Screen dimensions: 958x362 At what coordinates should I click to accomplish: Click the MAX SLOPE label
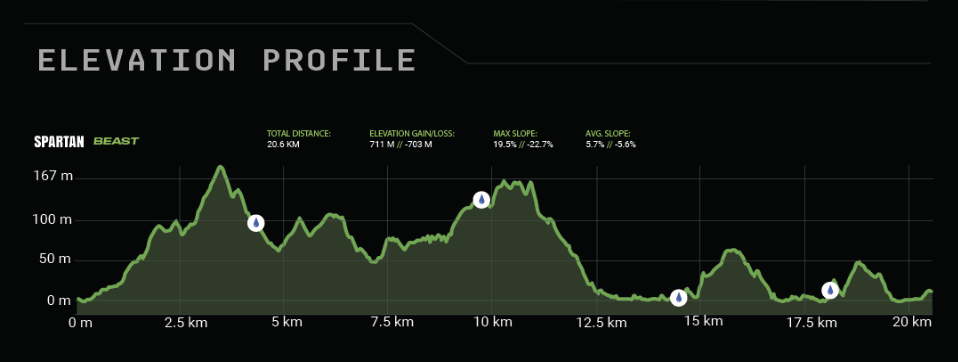coord(515,133)
